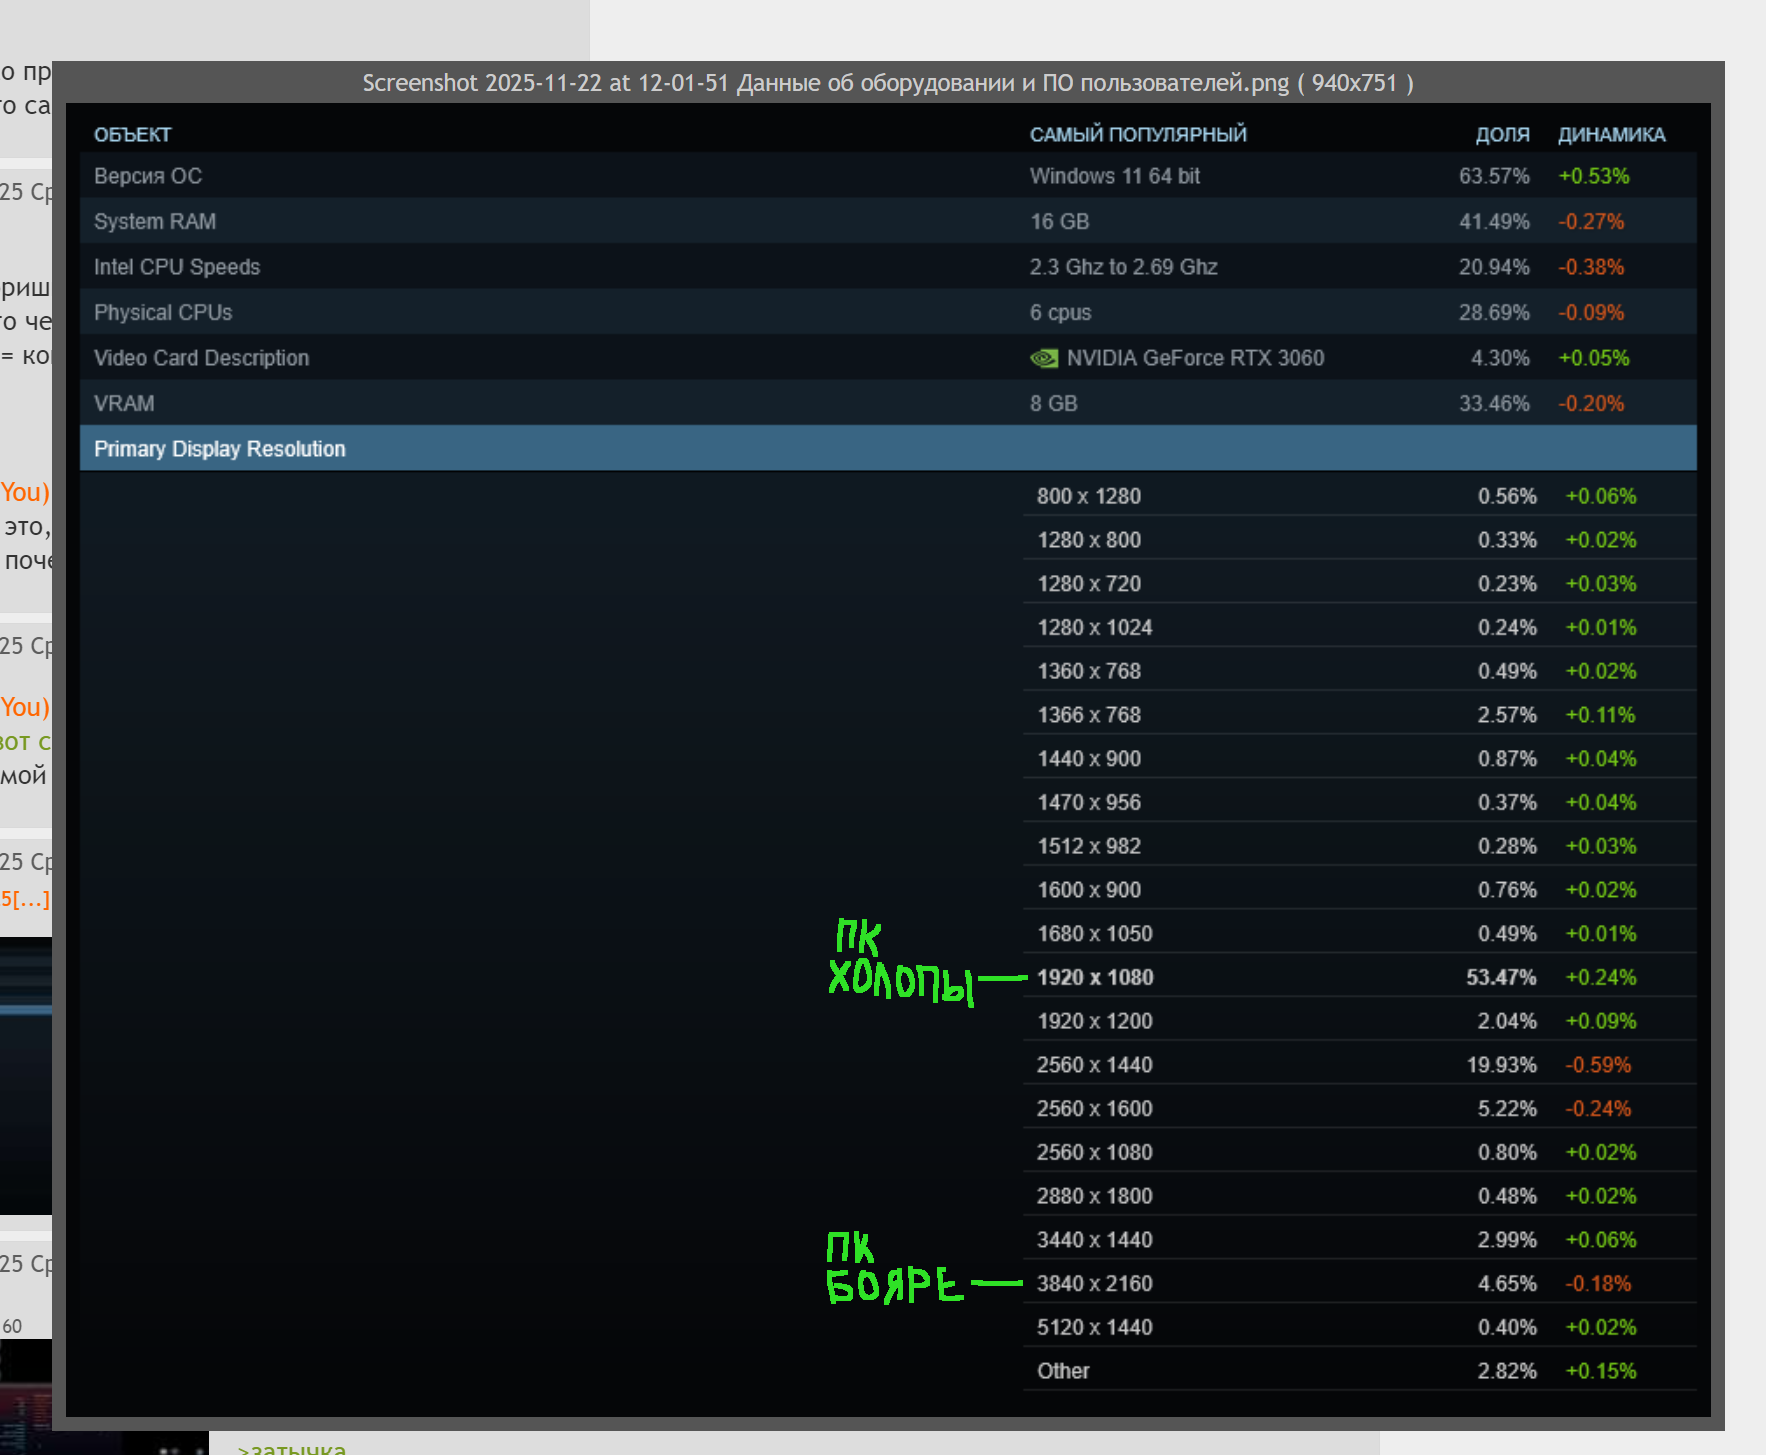Click the САМЫЙ ПОПУЛЯРНЫЙ column header

point(1138,134)
